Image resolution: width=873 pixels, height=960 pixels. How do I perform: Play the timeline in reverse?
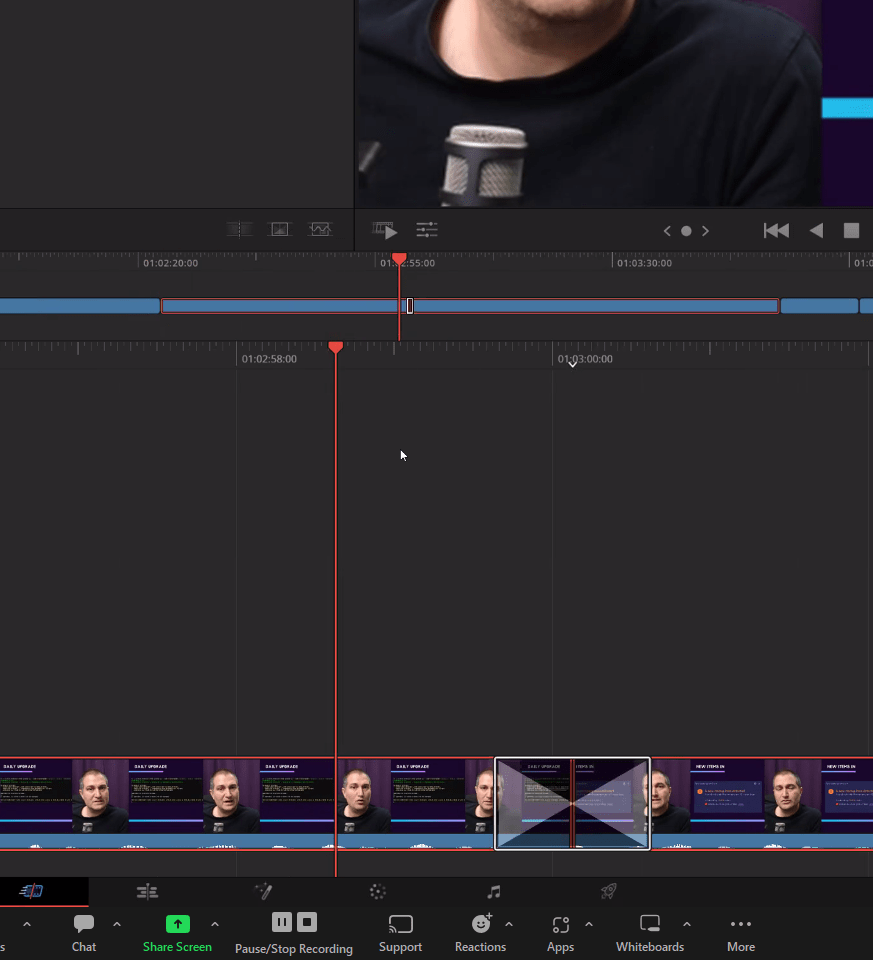pos(816,231)
